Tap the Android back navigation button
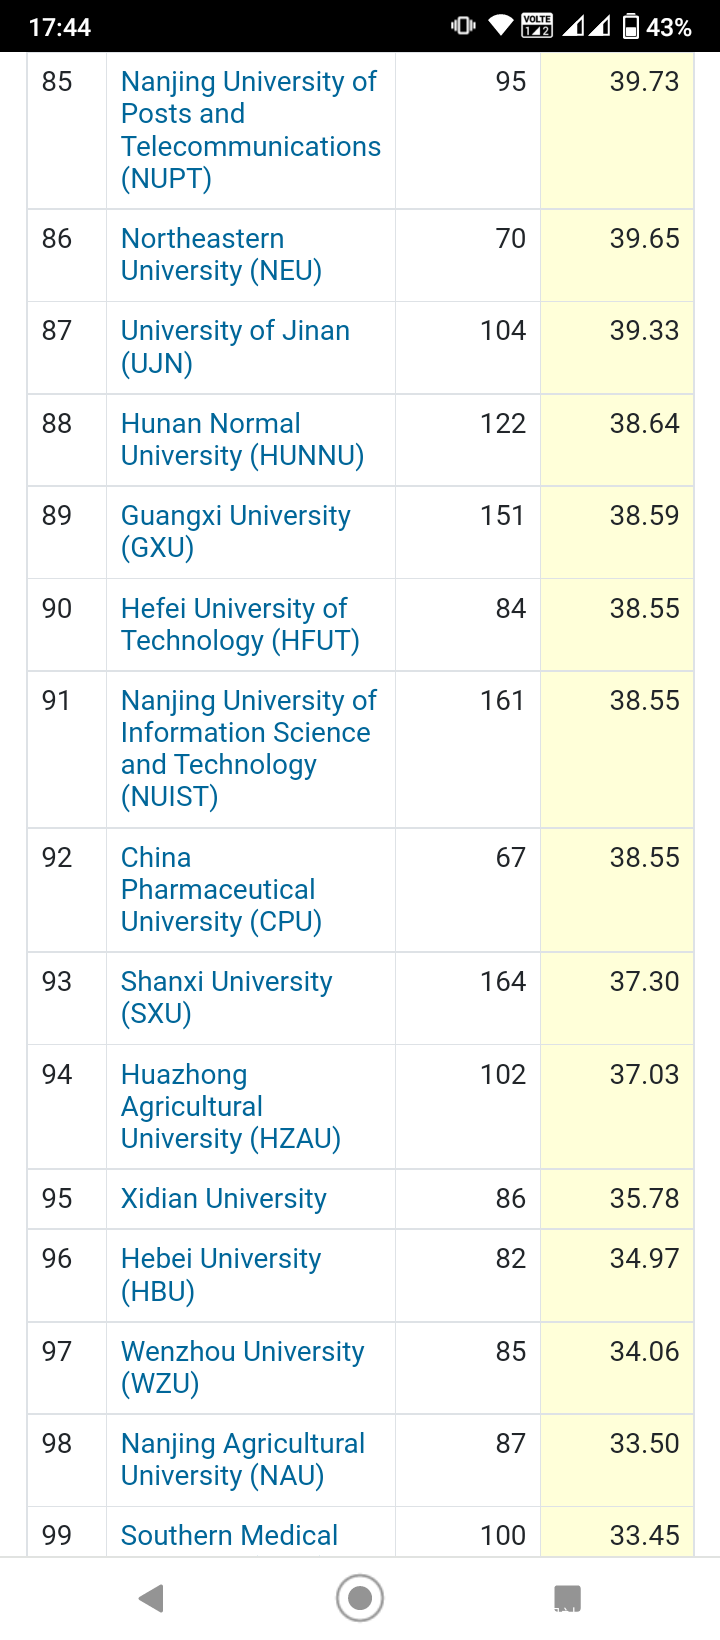This screenshot has height=1640, width=720. point(152,1598)
